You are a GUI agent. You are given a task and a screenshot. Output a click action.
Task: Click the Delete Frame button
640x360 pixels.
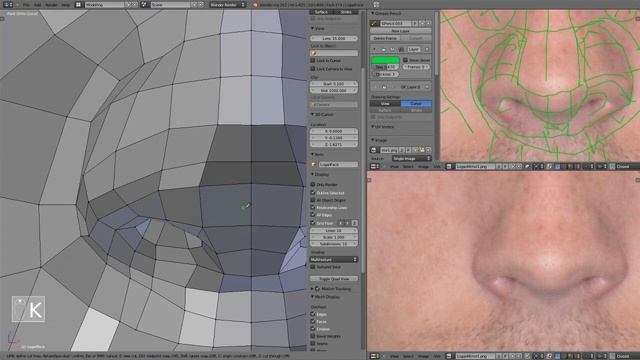point(385,38)
